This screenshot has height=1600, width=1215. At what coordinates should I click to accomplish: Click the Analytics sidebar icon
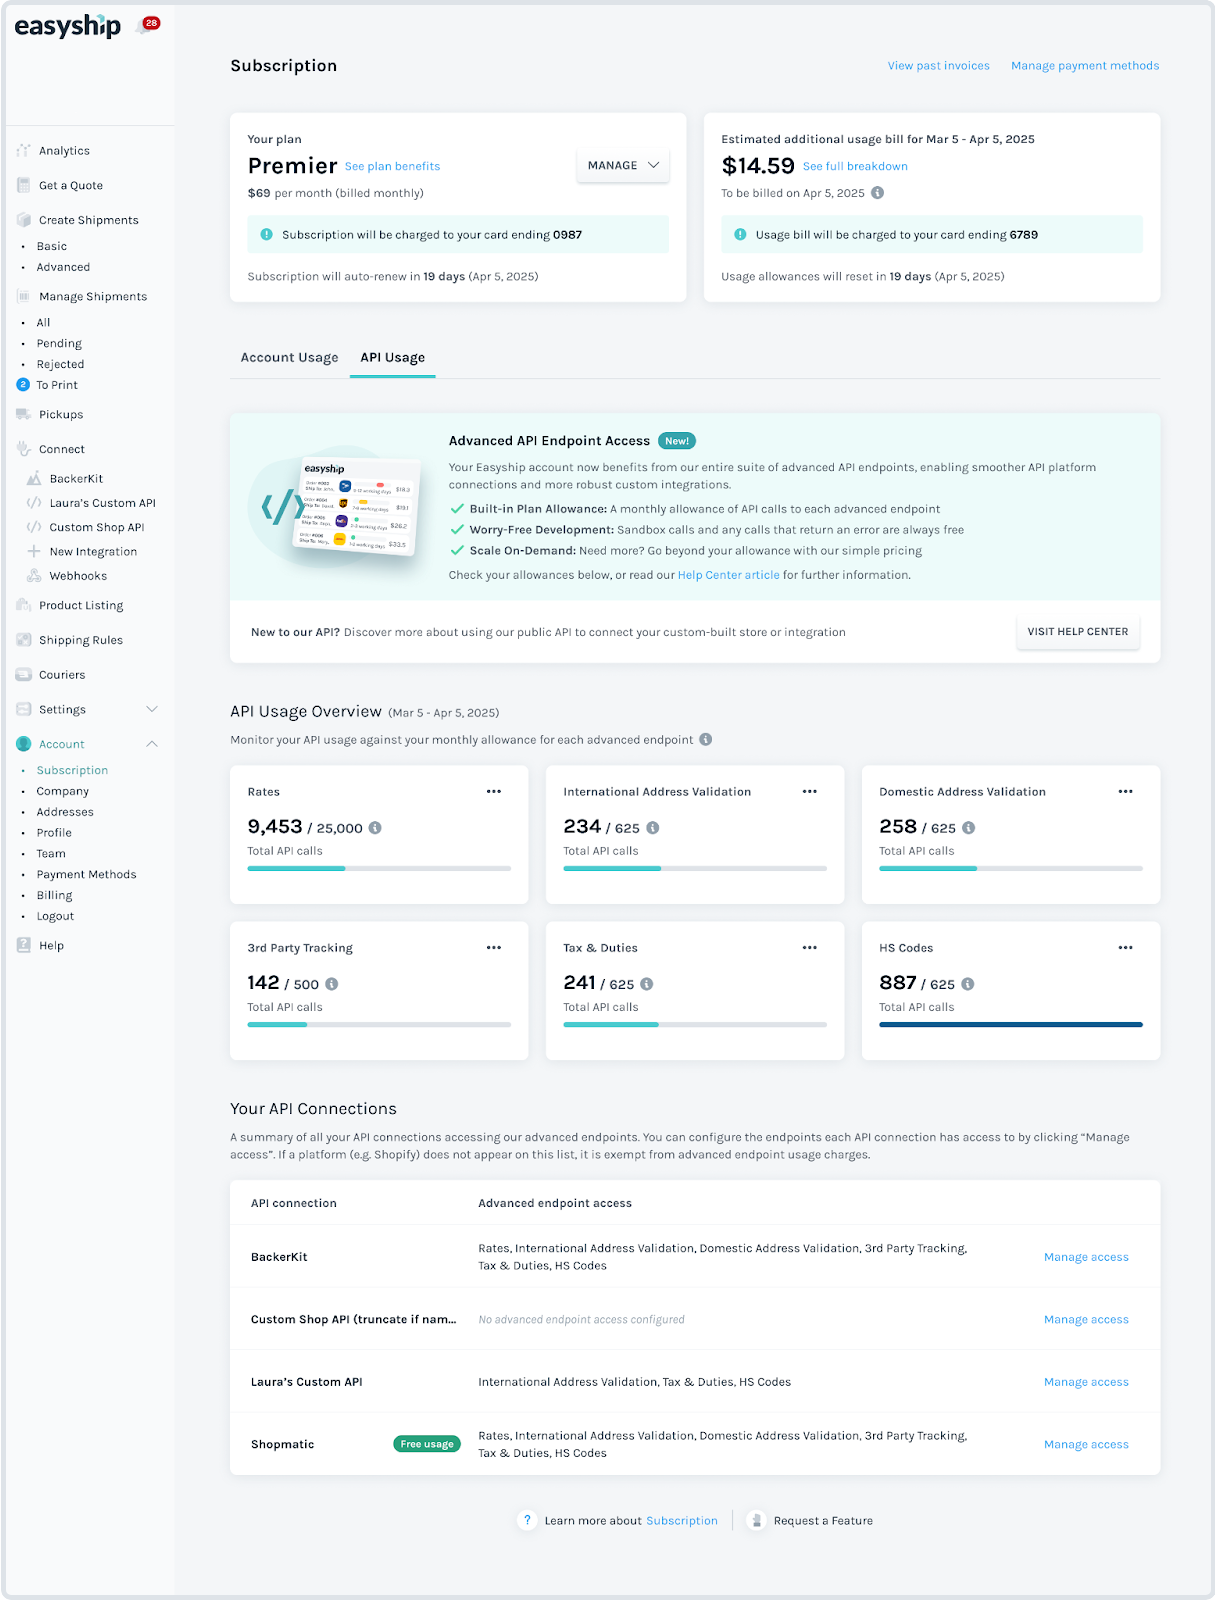click(23, 151)
